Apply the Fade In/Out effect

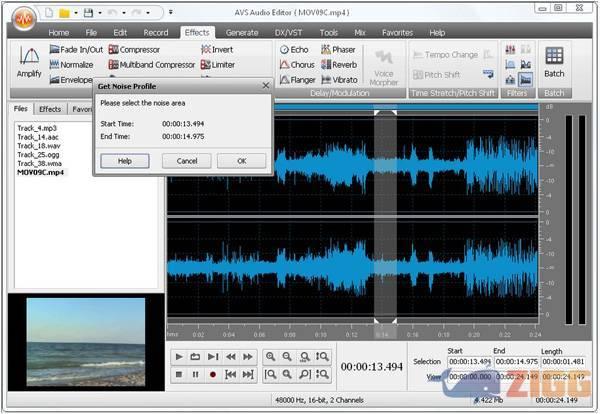[x=76, y=49]
